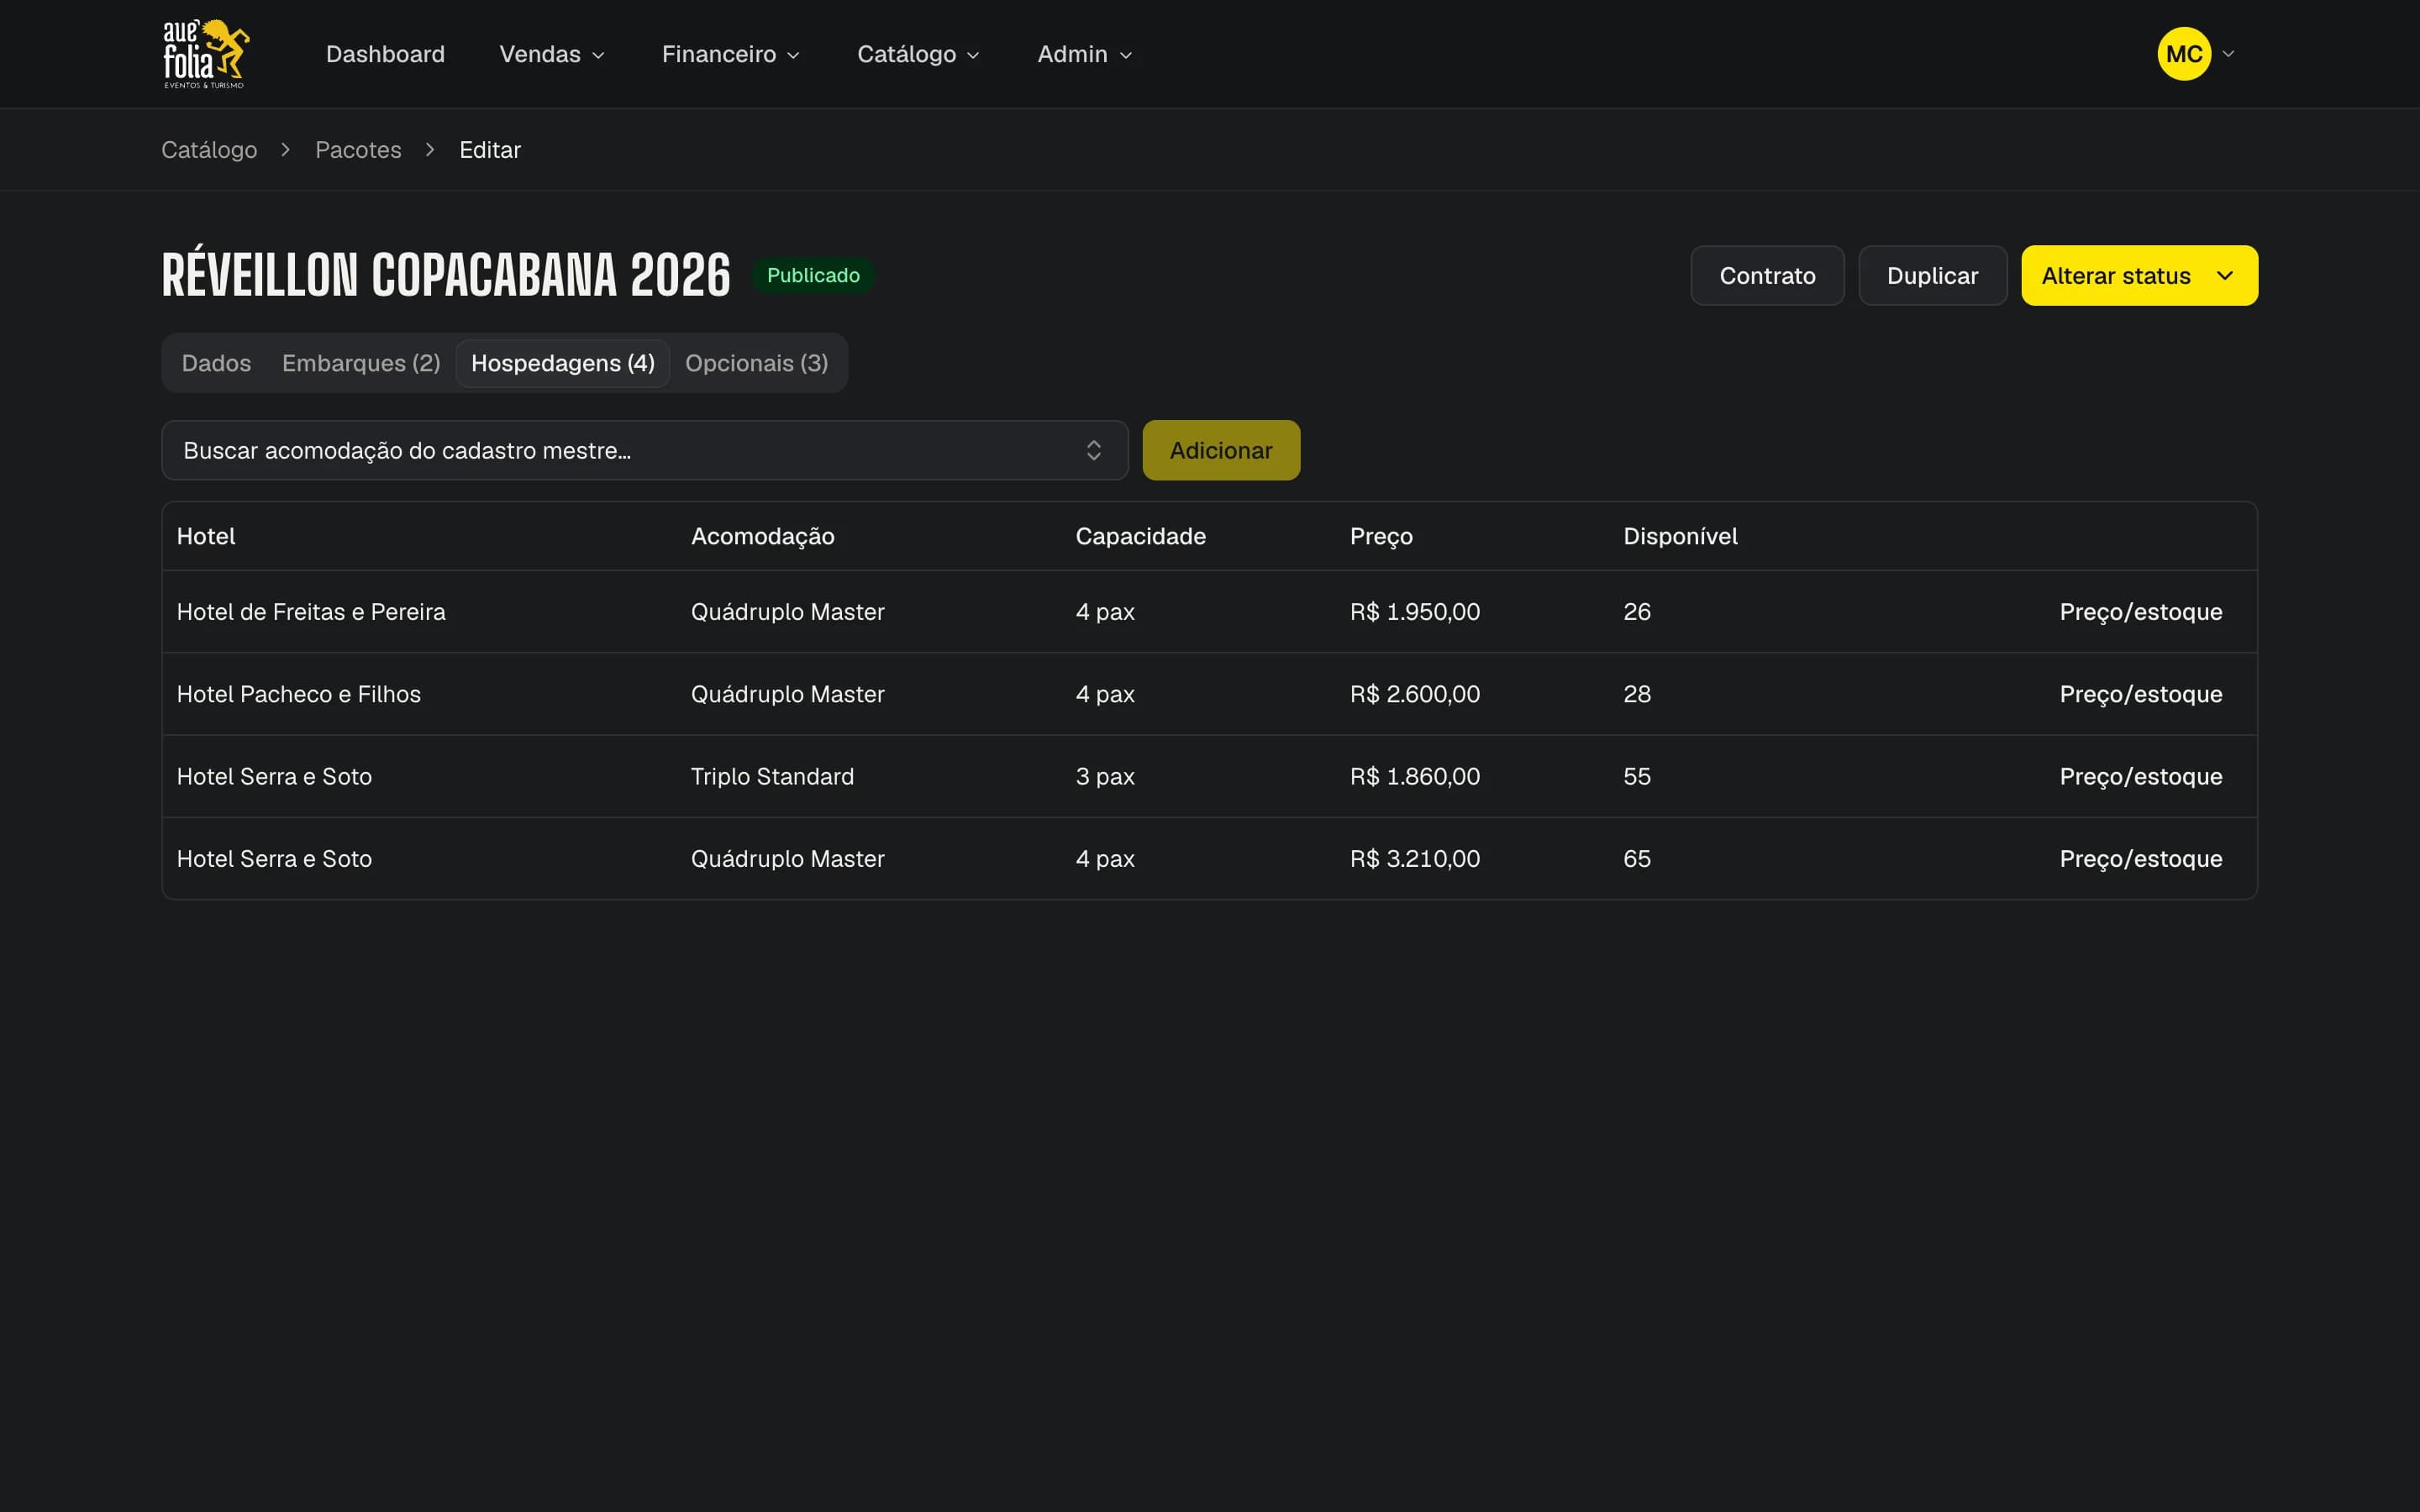Screen dimensions: 2420x1512
Task: Click the Auê Folia logo
Action: (x=206, y=54)
